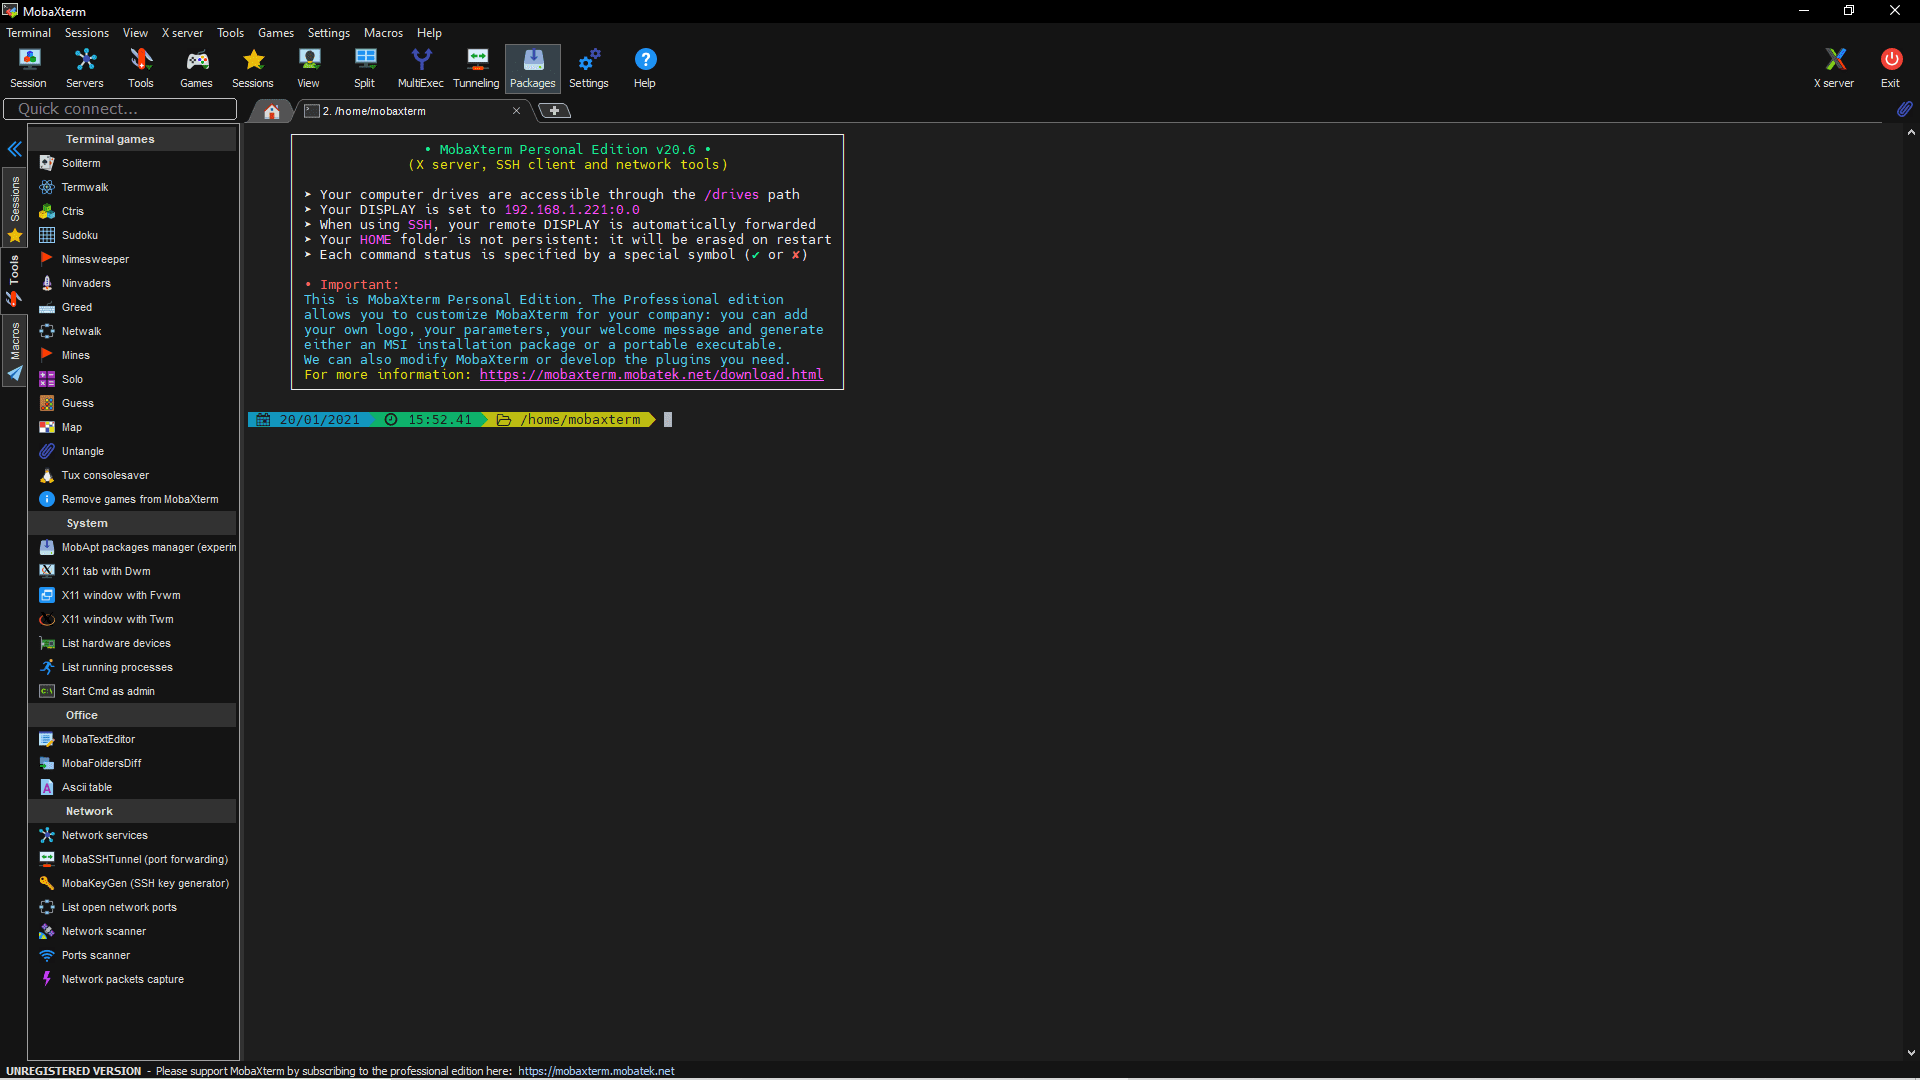
Task: Collapse the sidebar with double-chevron arrow
Action: point(15,149)
